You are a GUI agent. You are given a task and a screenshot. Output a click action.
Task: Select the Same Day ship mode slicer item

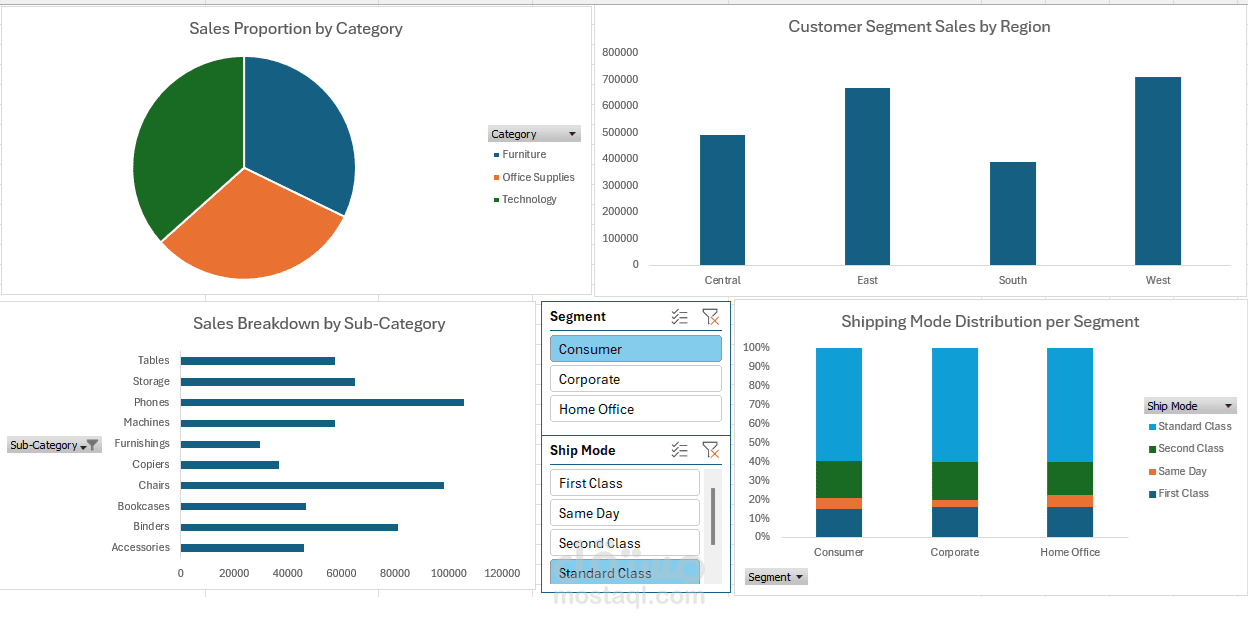coord(624,513)
